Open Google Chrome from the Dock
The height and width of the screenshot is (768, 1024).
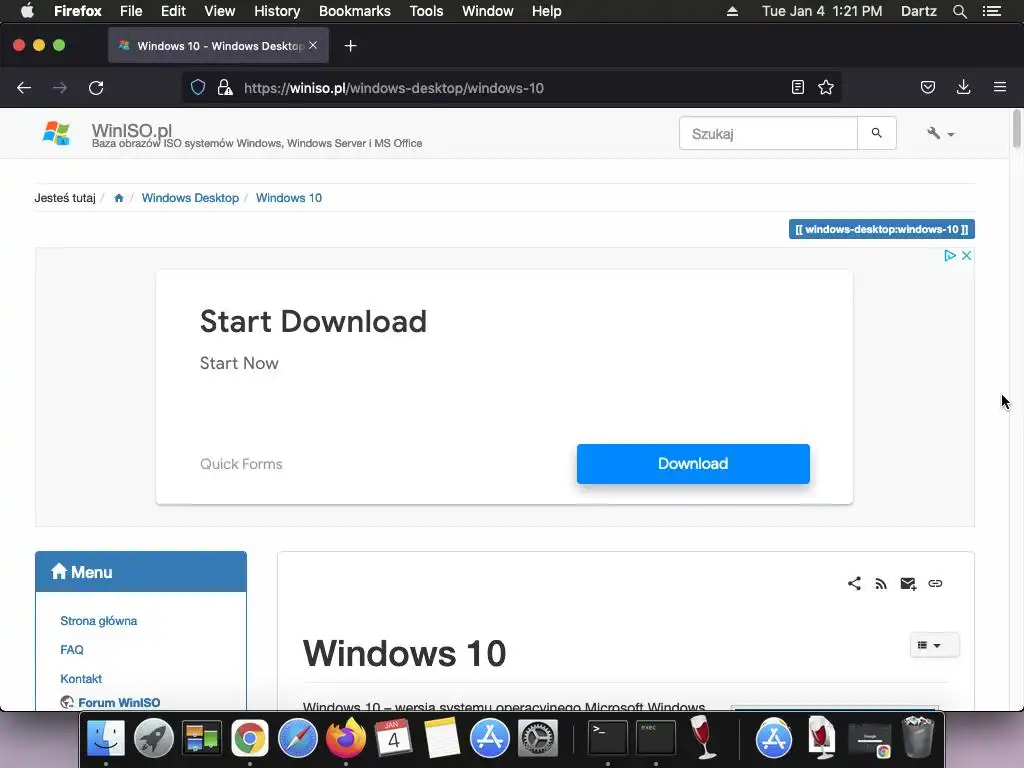pos(249,738)
